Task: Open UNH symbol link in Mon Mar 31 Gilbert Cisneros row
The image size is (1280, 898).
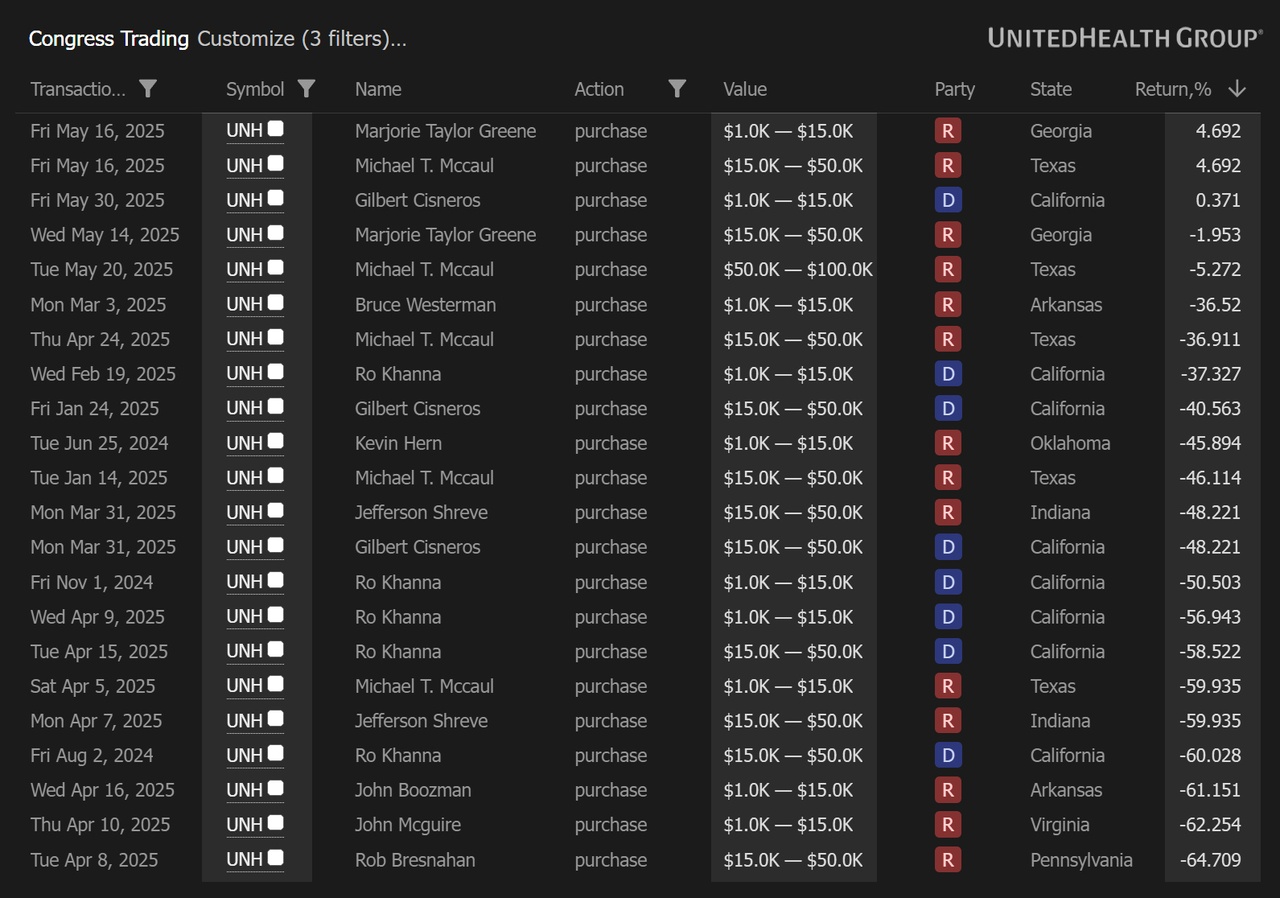Action: [x=244, y=547]
